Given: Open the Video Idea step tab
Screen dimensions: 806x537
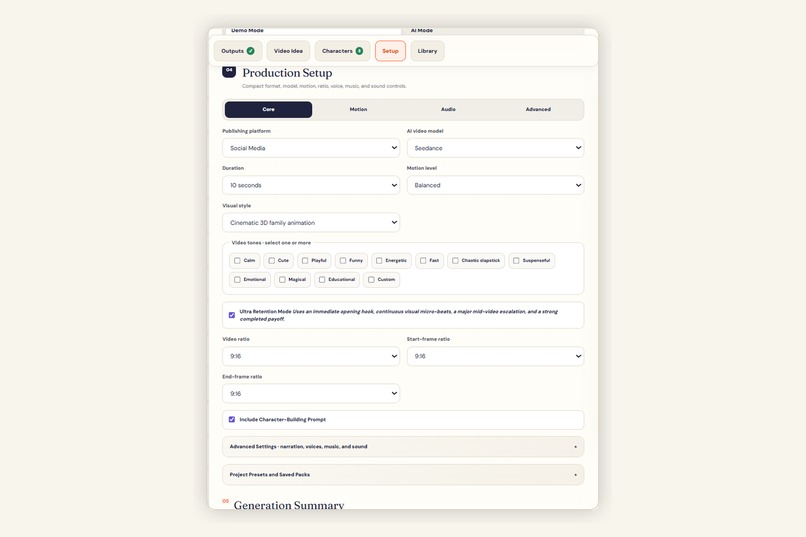Looking at the screenshot, I should coord(288,51).
